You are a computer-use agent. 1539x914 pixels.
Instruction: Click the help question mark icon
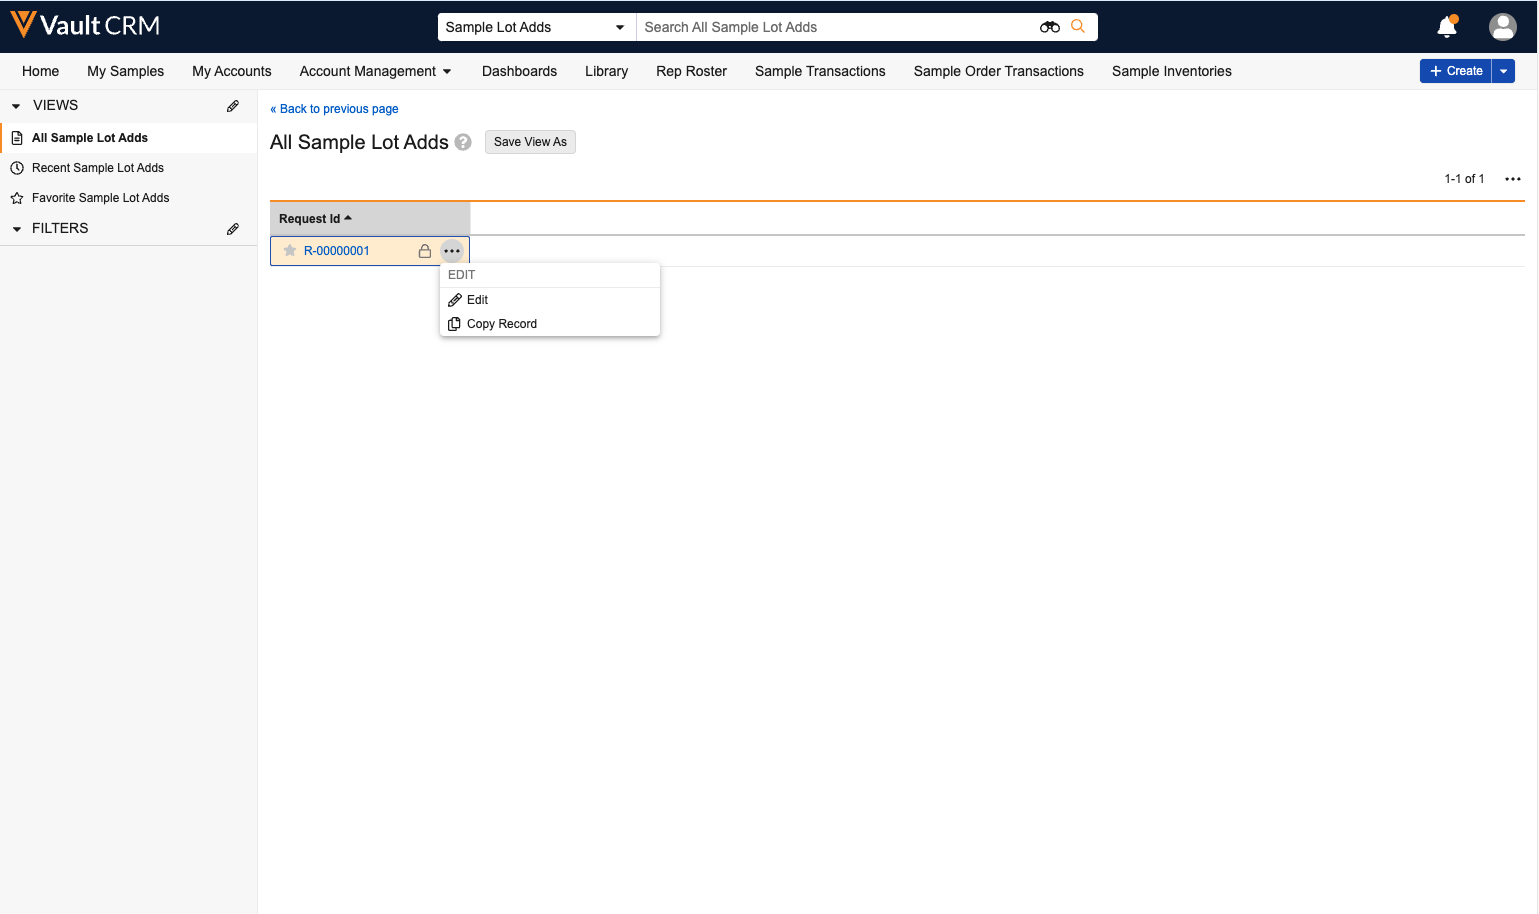point(463,142)
